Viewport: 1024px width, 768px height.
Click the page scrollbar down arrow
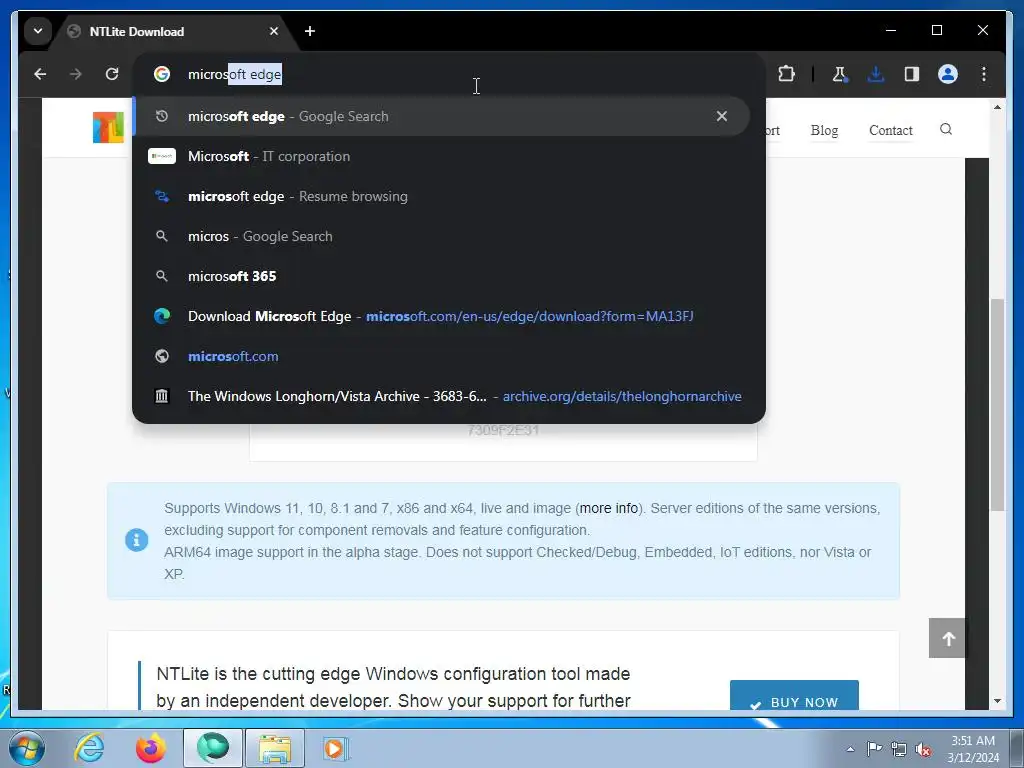click(x=997, y=701)
